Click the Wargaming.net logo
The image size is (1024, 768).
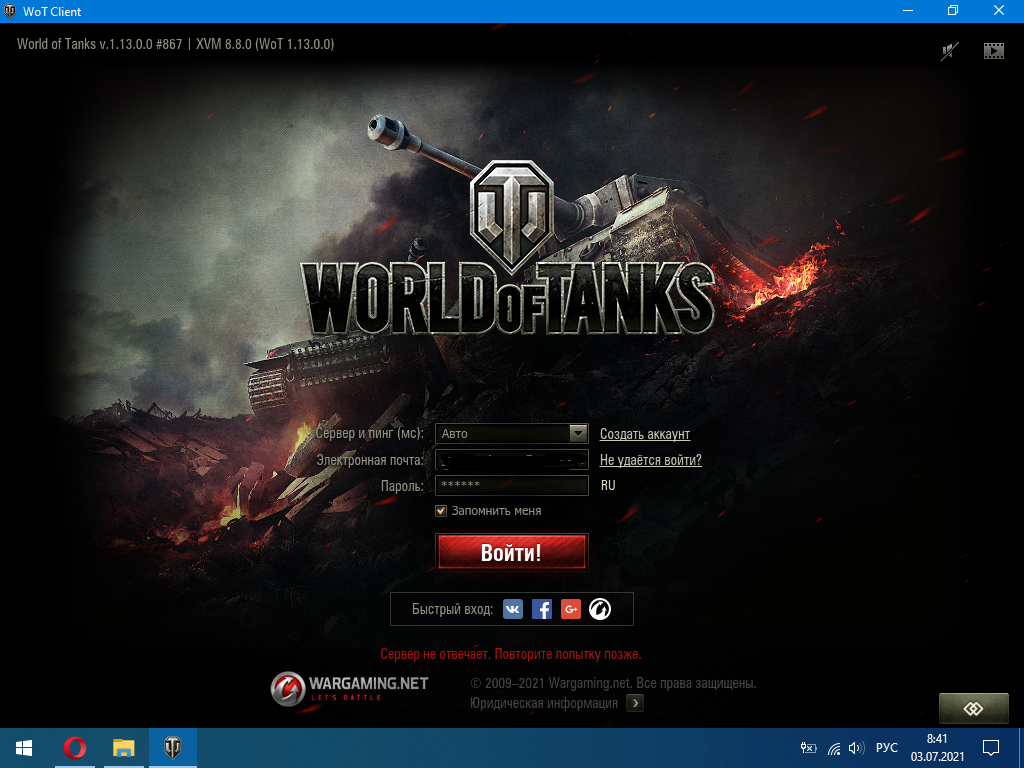pos(349,688)
